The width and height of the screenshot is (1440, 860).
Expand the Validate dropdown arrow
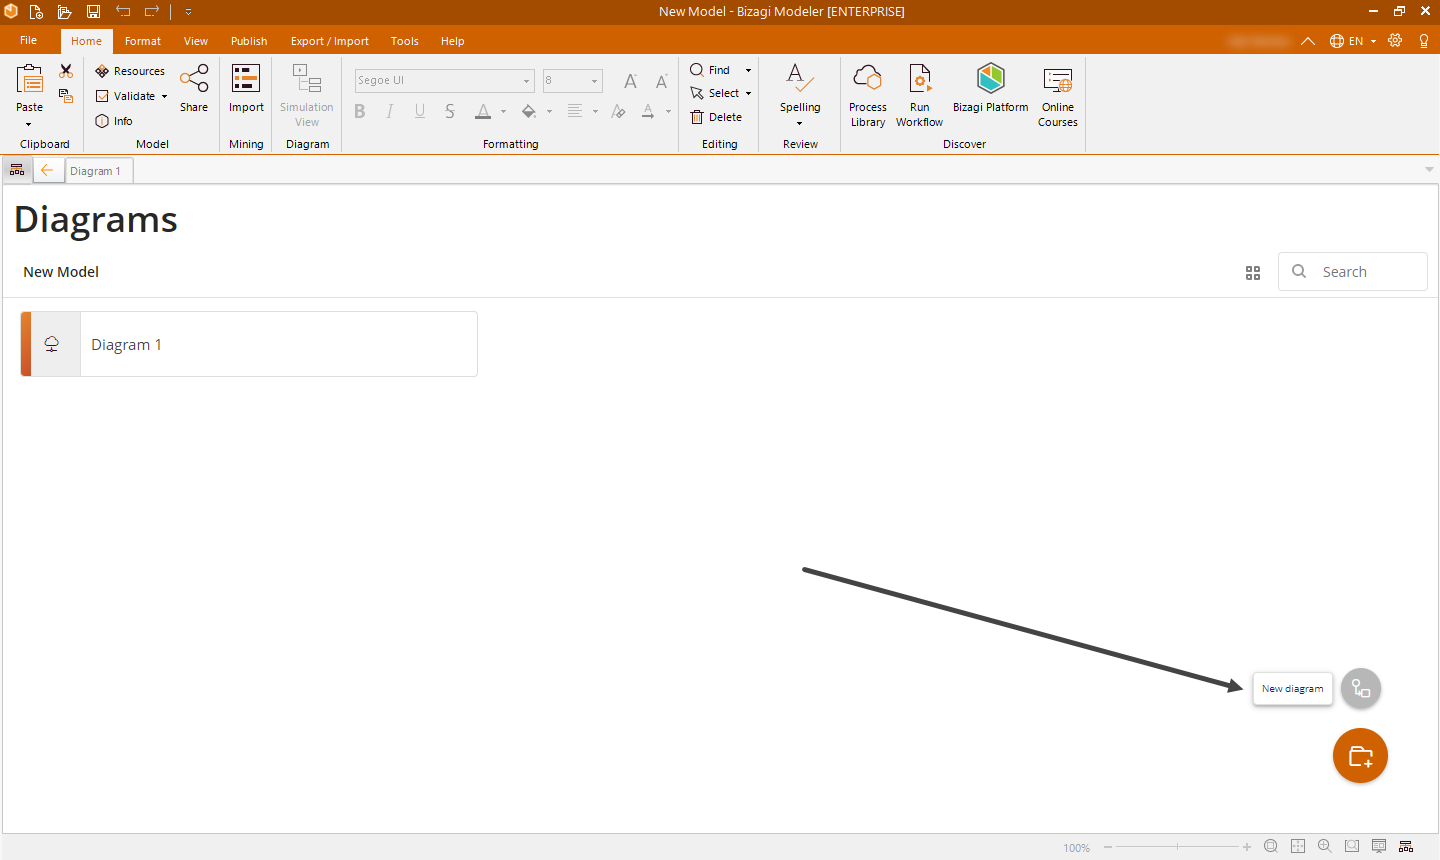(x=164, y=96)
